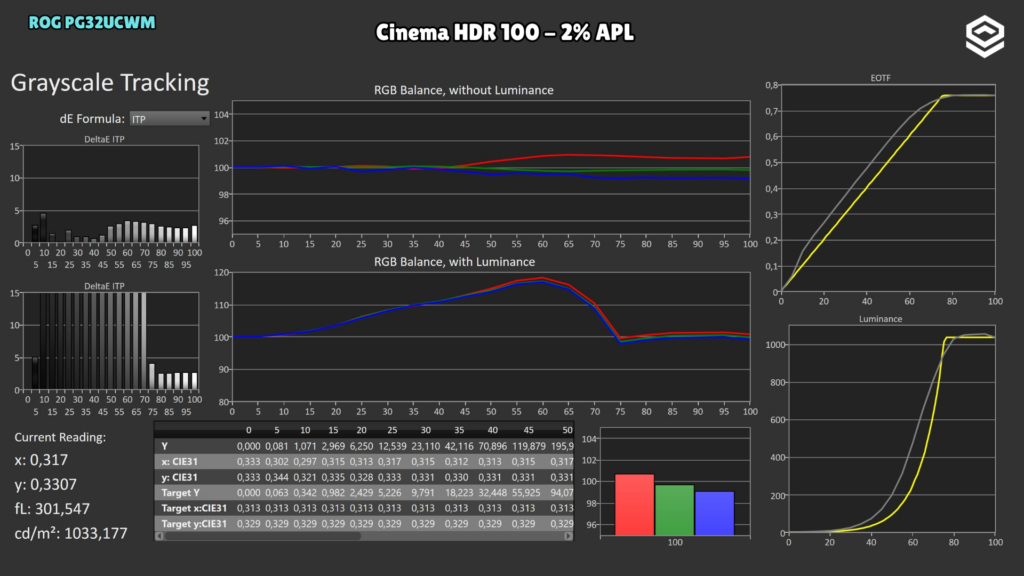The height and width of the screenshot is (576, 1024).
Task: Click the Target Y cell reading 2,429
Action: 361,493
